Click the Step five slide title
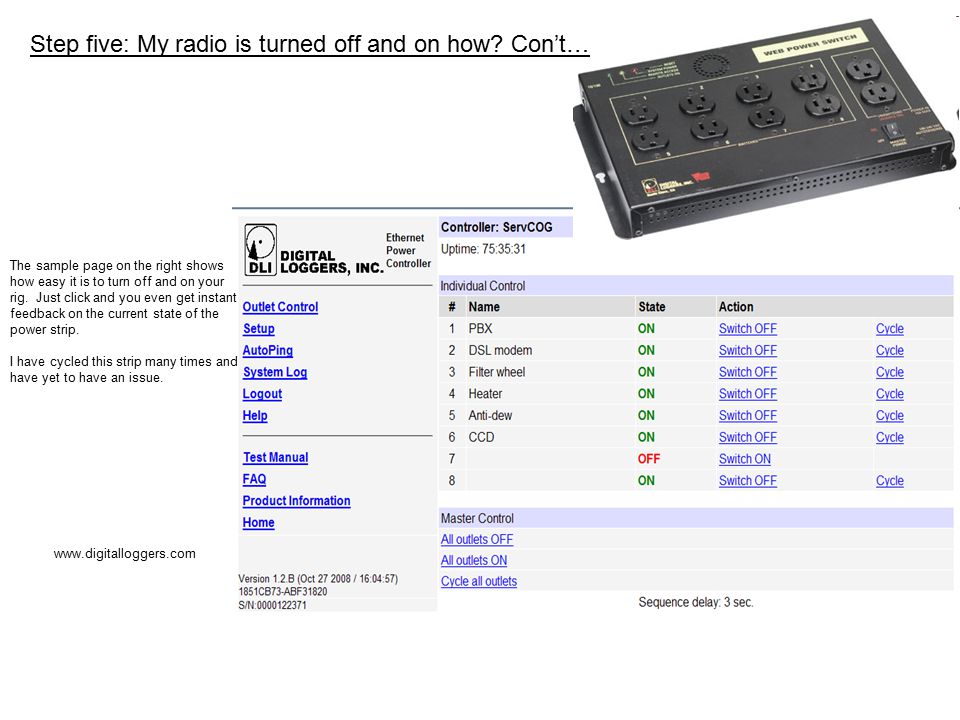 pos(310,44)
